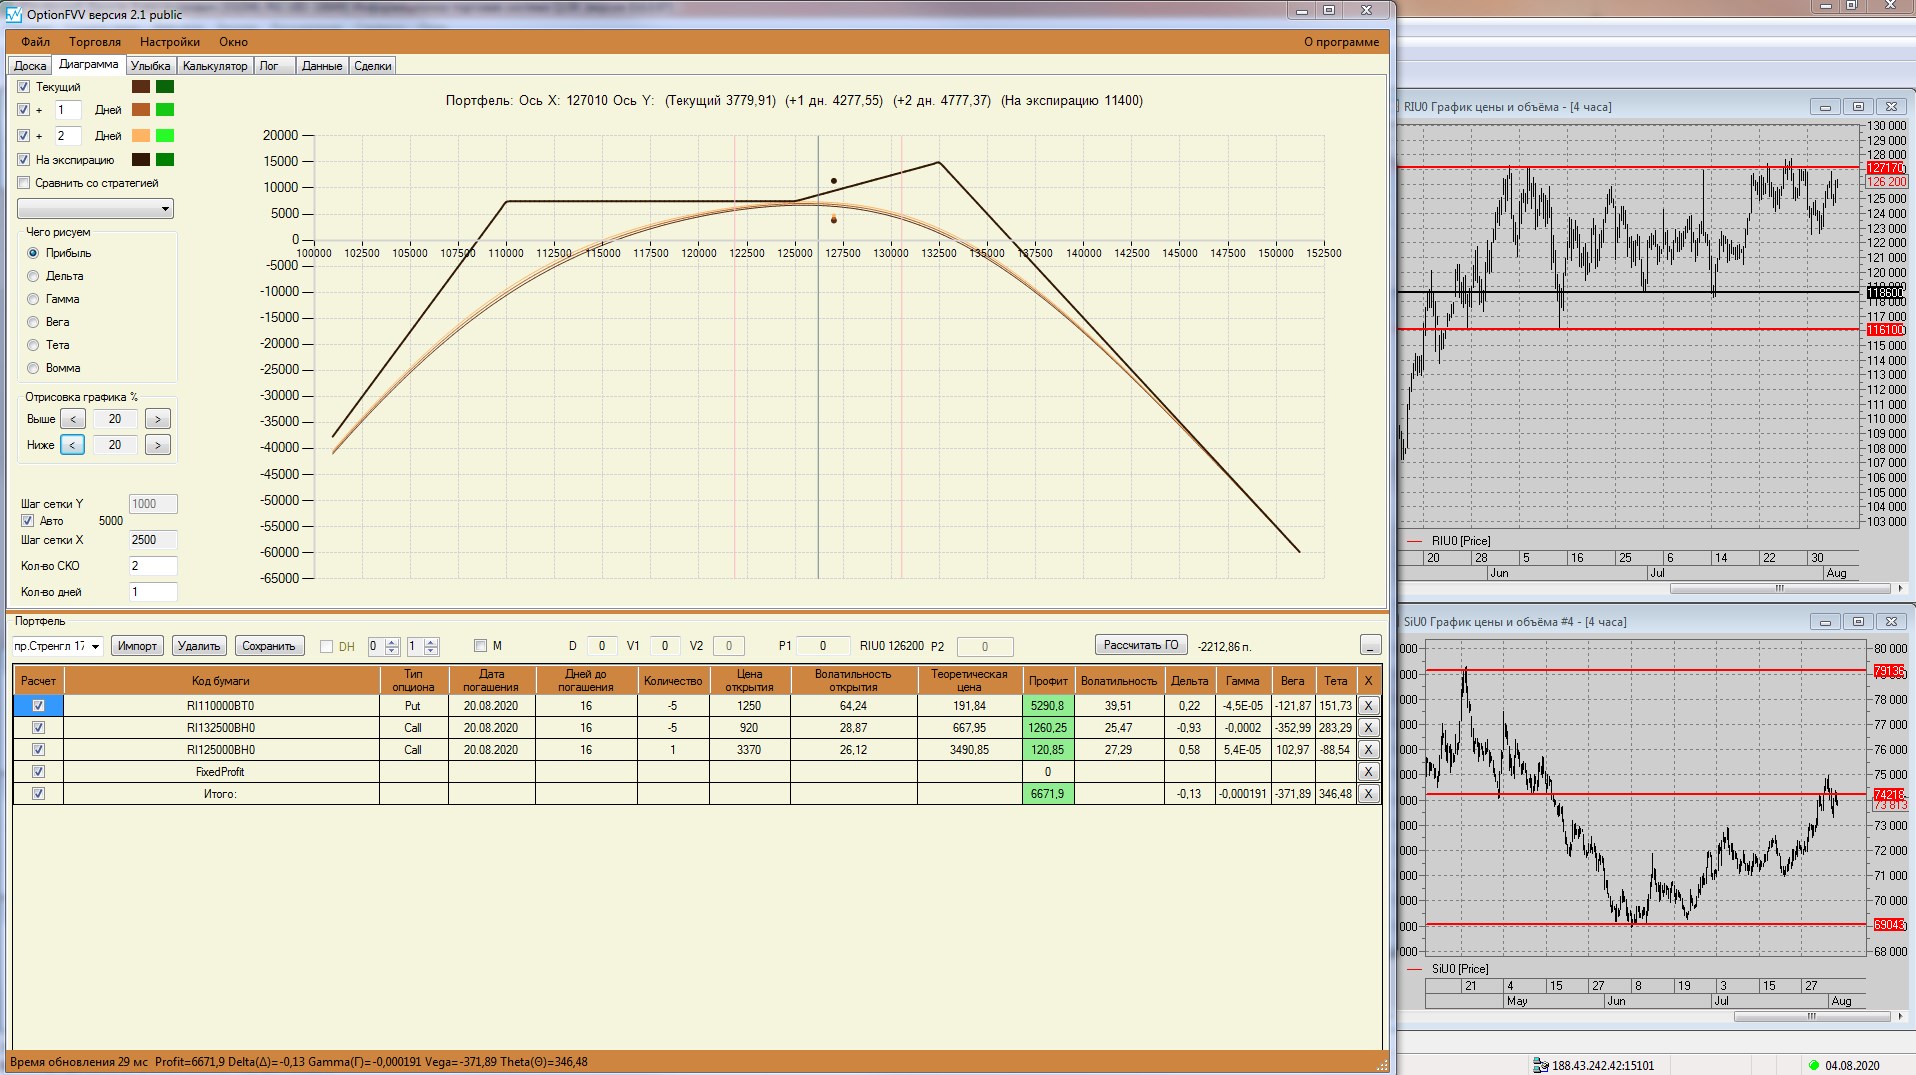
Task: Decrease the Выше chart percentage with left arrow
Action: (x=72, y=419)
